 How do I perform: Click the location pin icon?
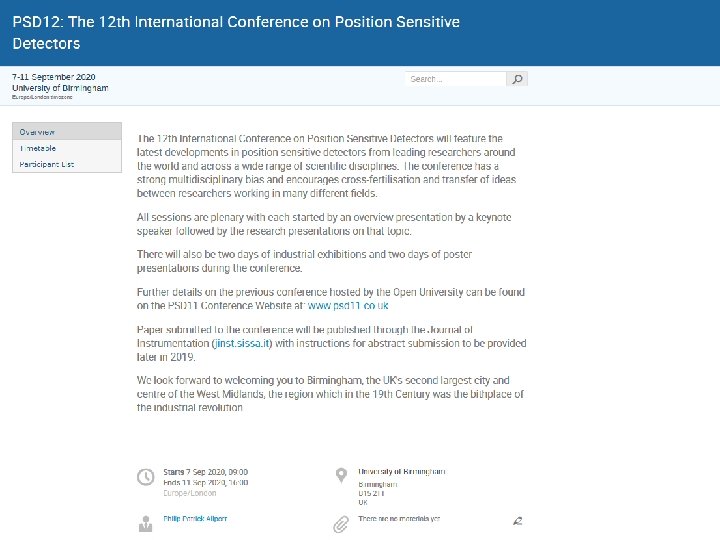click(340, 476)
